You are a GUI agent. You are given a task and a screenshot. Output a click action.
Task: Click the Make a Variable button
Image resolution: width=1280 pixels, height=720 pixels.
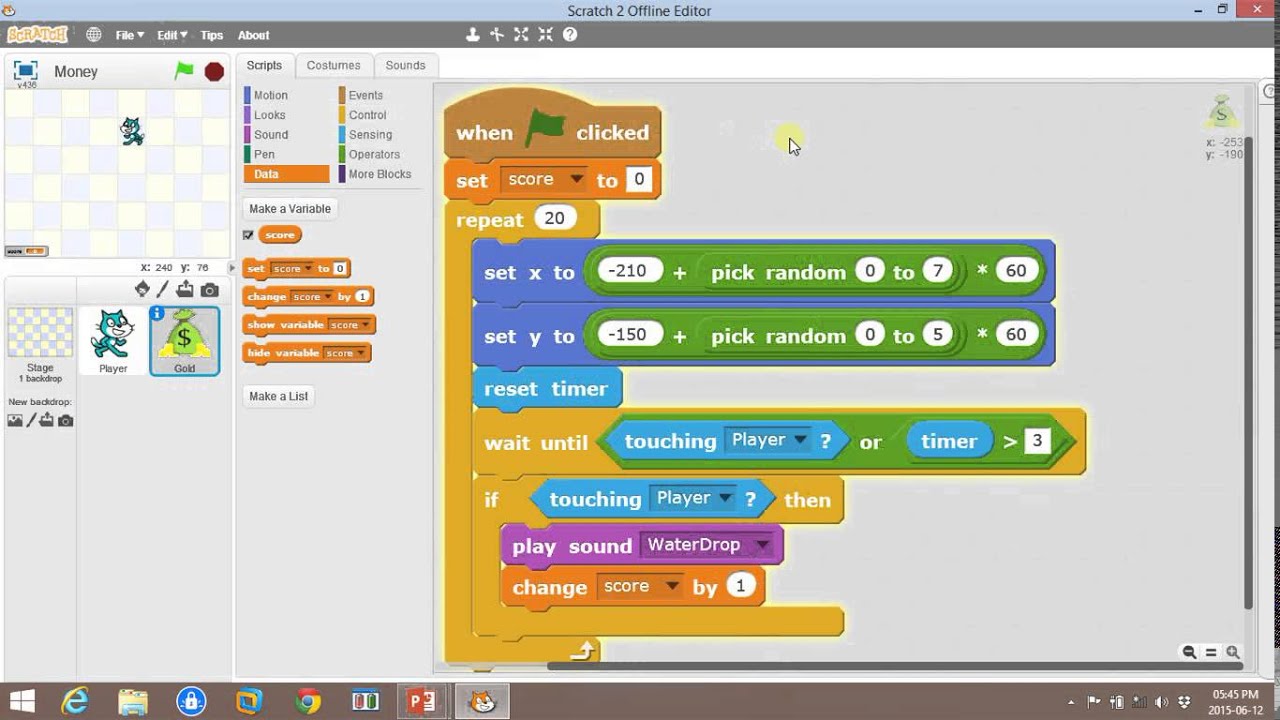[290, 209]
